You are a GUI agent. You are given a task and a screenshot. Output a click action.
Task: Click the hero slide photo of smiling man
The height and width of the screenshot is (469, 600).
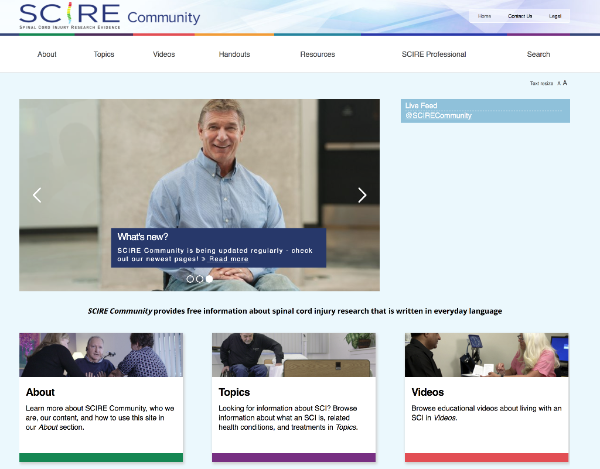pos(199,195)
